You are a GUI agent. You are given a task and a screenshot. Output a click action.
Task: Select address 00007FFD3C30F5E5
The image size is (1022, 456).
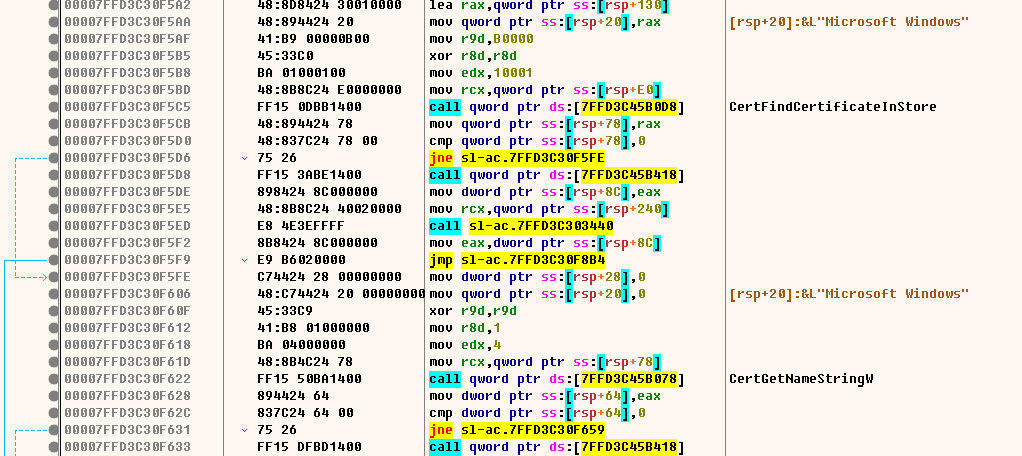[127, 208]
